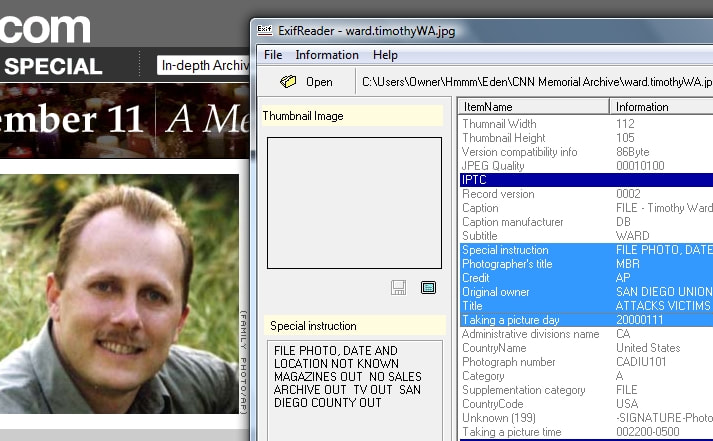Click the In-depth Archive dropdown on webpage
This screenshot has height=441, width=713.
tap(204, 66)
